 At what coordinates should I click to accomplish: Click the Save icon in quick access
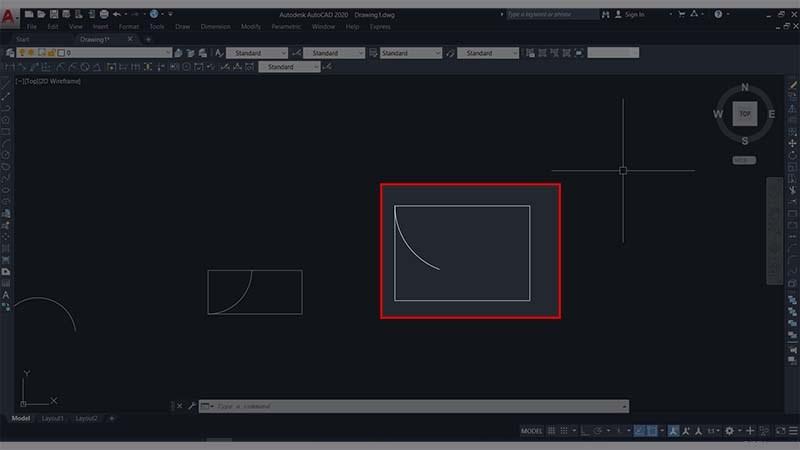54,14
